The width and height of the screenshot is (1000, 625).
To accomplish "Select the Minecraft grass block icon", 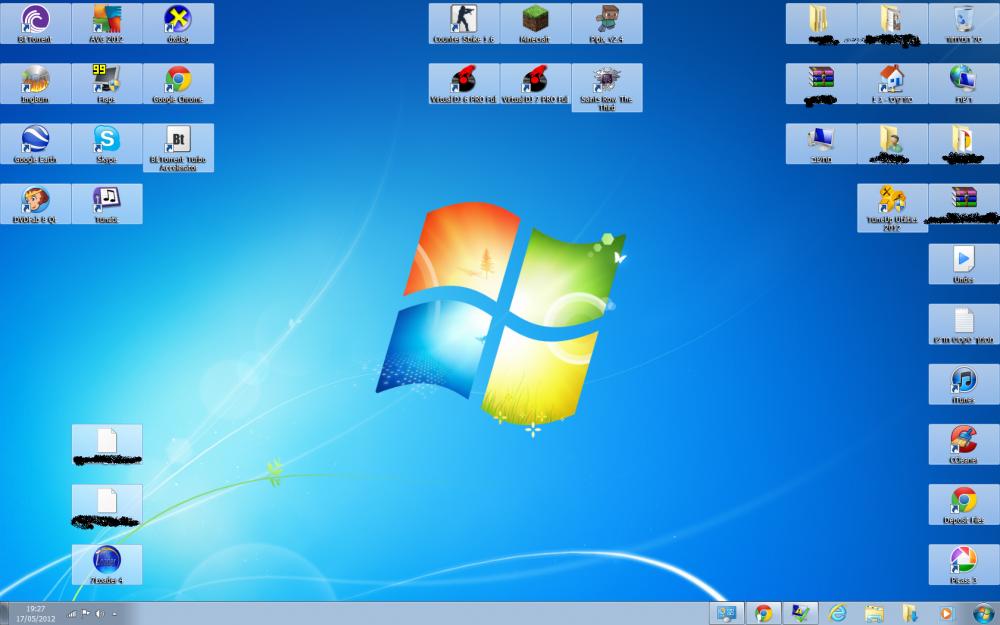I will click(535, 24).
